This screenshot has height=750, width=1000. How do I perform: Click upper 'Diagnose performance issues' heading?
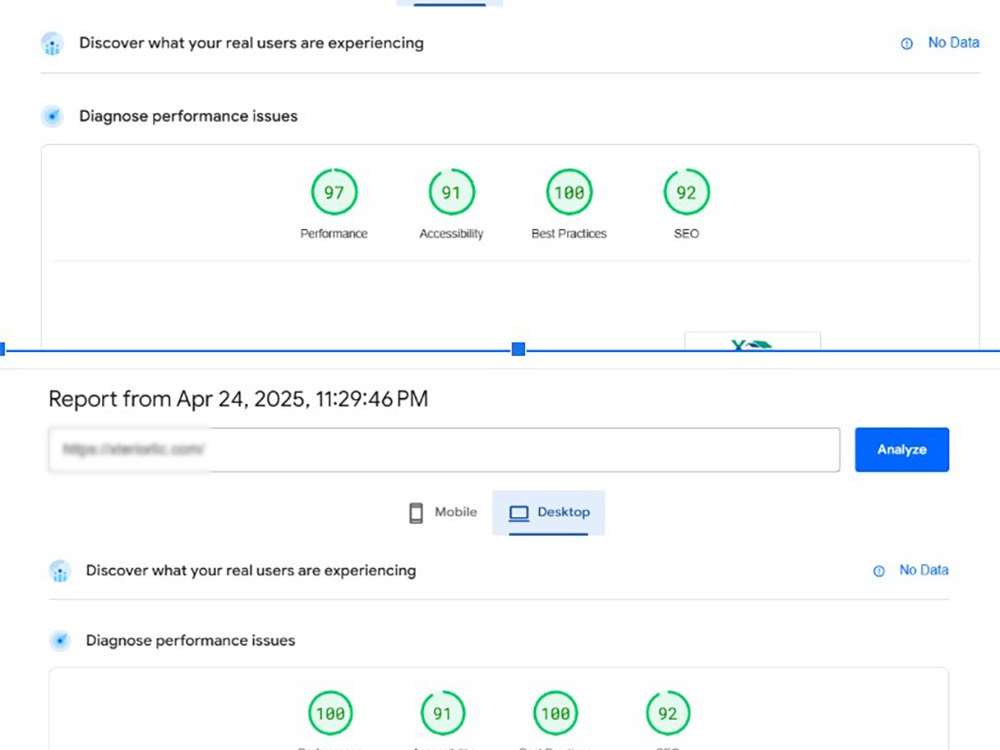pos(188,116)
